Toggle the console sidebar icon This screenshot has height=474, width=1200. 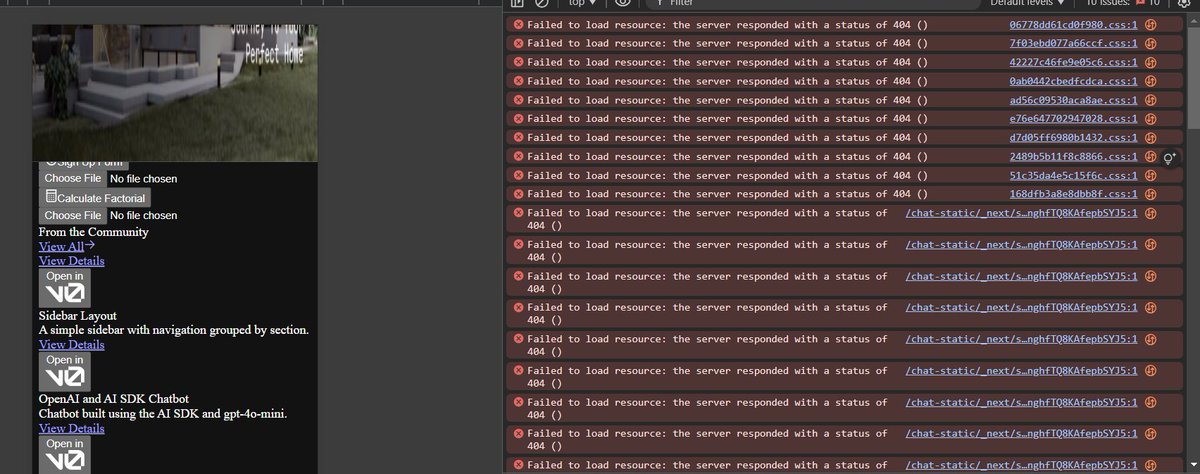(x=517, y=3)
